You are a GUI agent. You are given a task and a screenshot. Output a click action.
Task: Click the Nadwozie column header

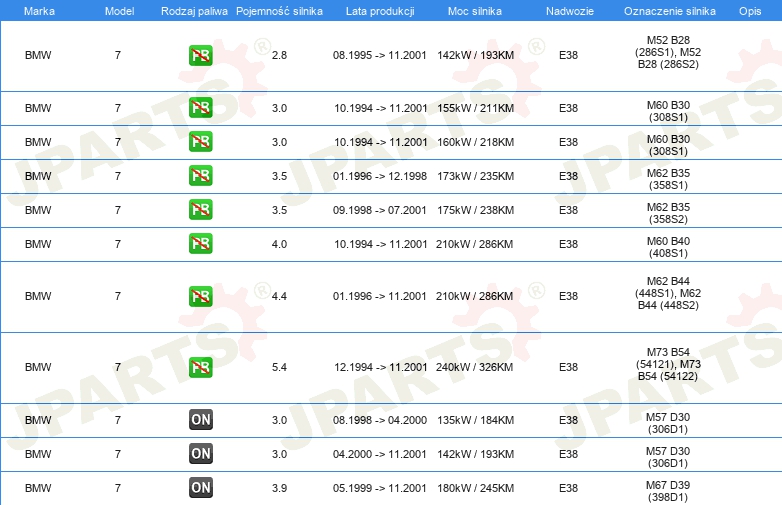[x=570, y=11]
